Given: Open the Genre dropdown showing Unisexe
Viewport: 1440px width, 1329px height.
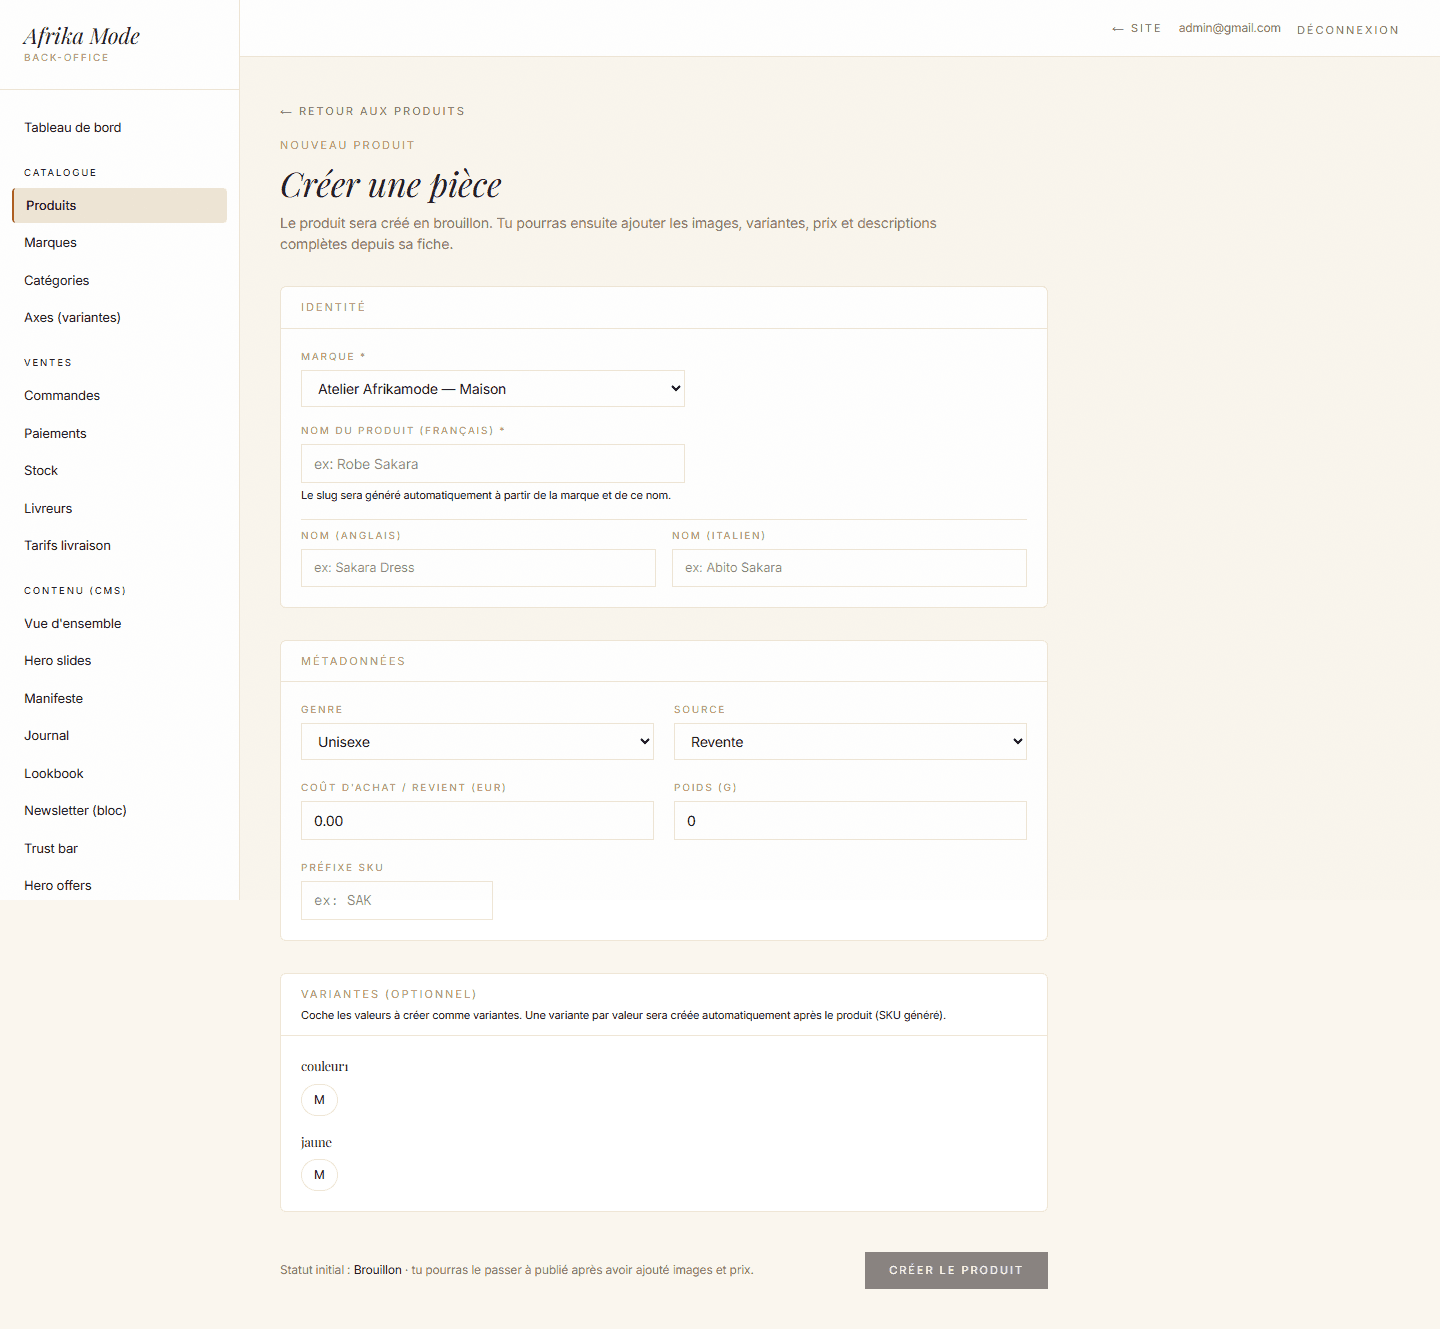Looking at the screenshot, I should point(477,742).
